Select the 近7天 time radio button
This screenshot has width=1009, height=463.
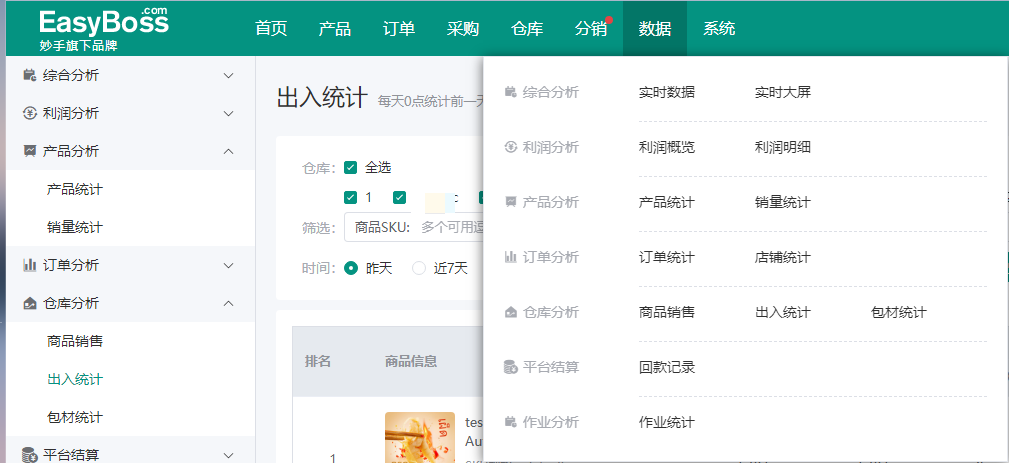tap(419, 268)
